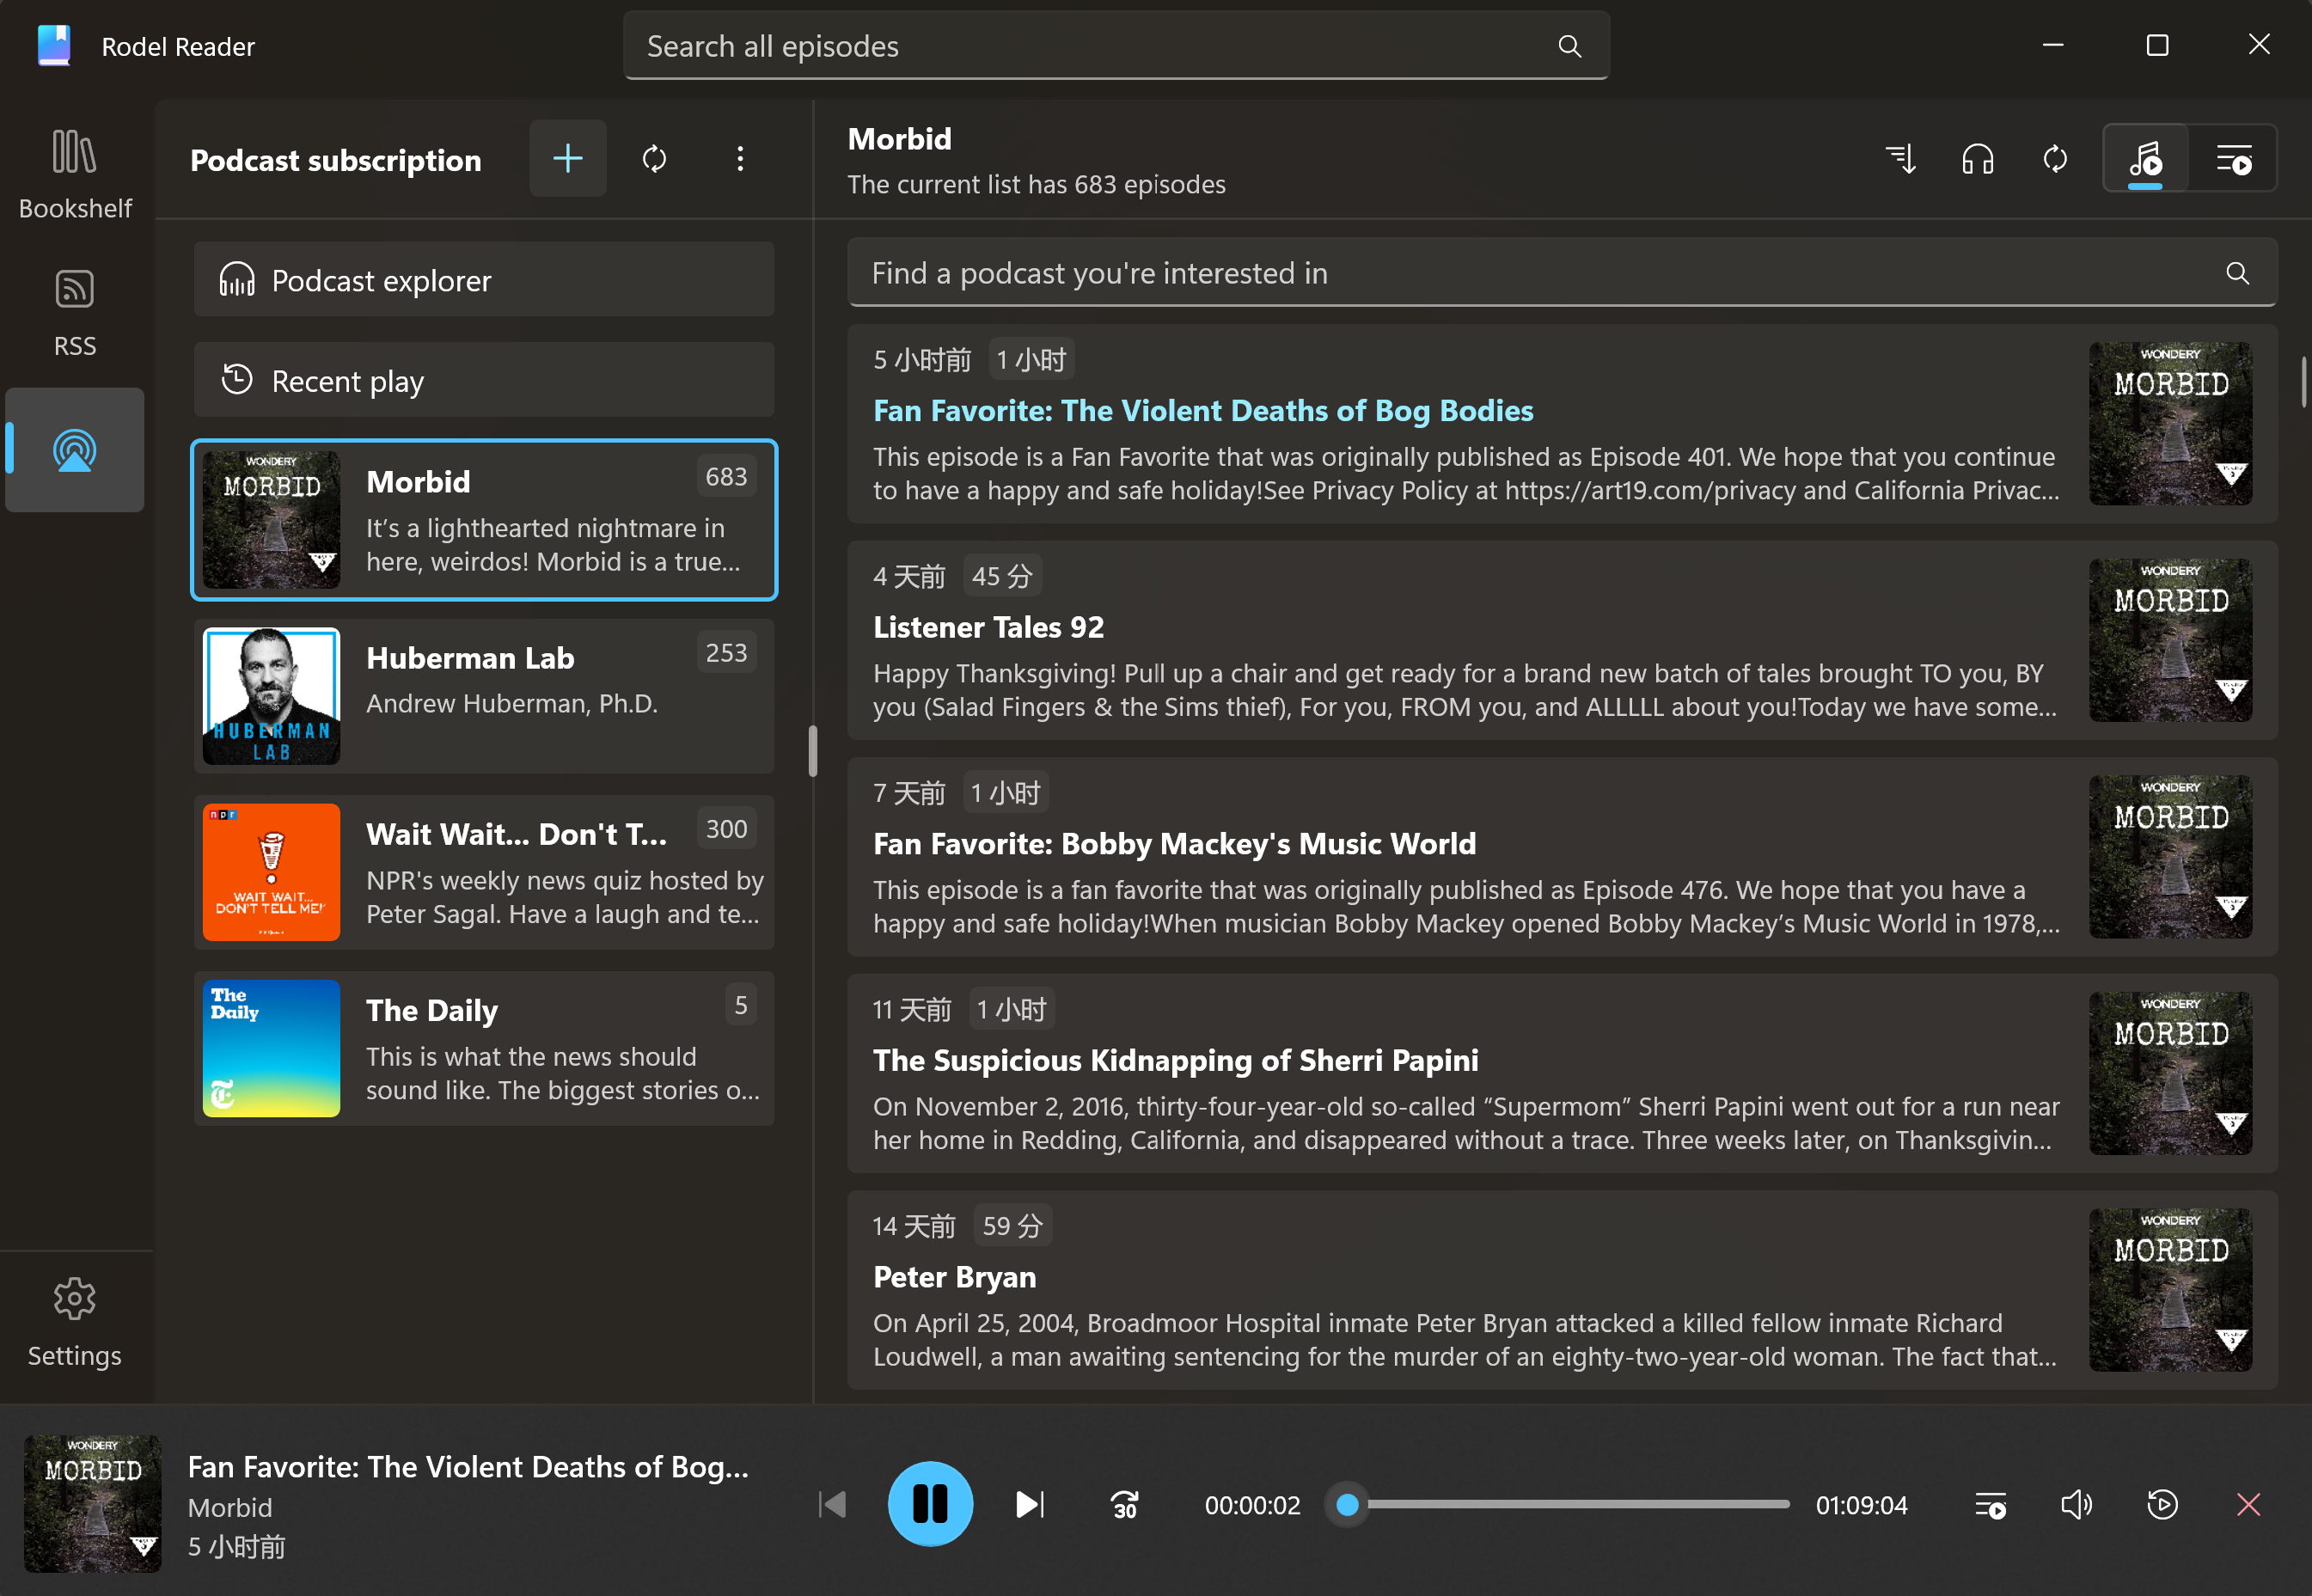This screenshot has width=2312, height=1596.
Task: Open The Suspicious Kidnapping of Sherri Papini
Action: tap(1562, 1074)
